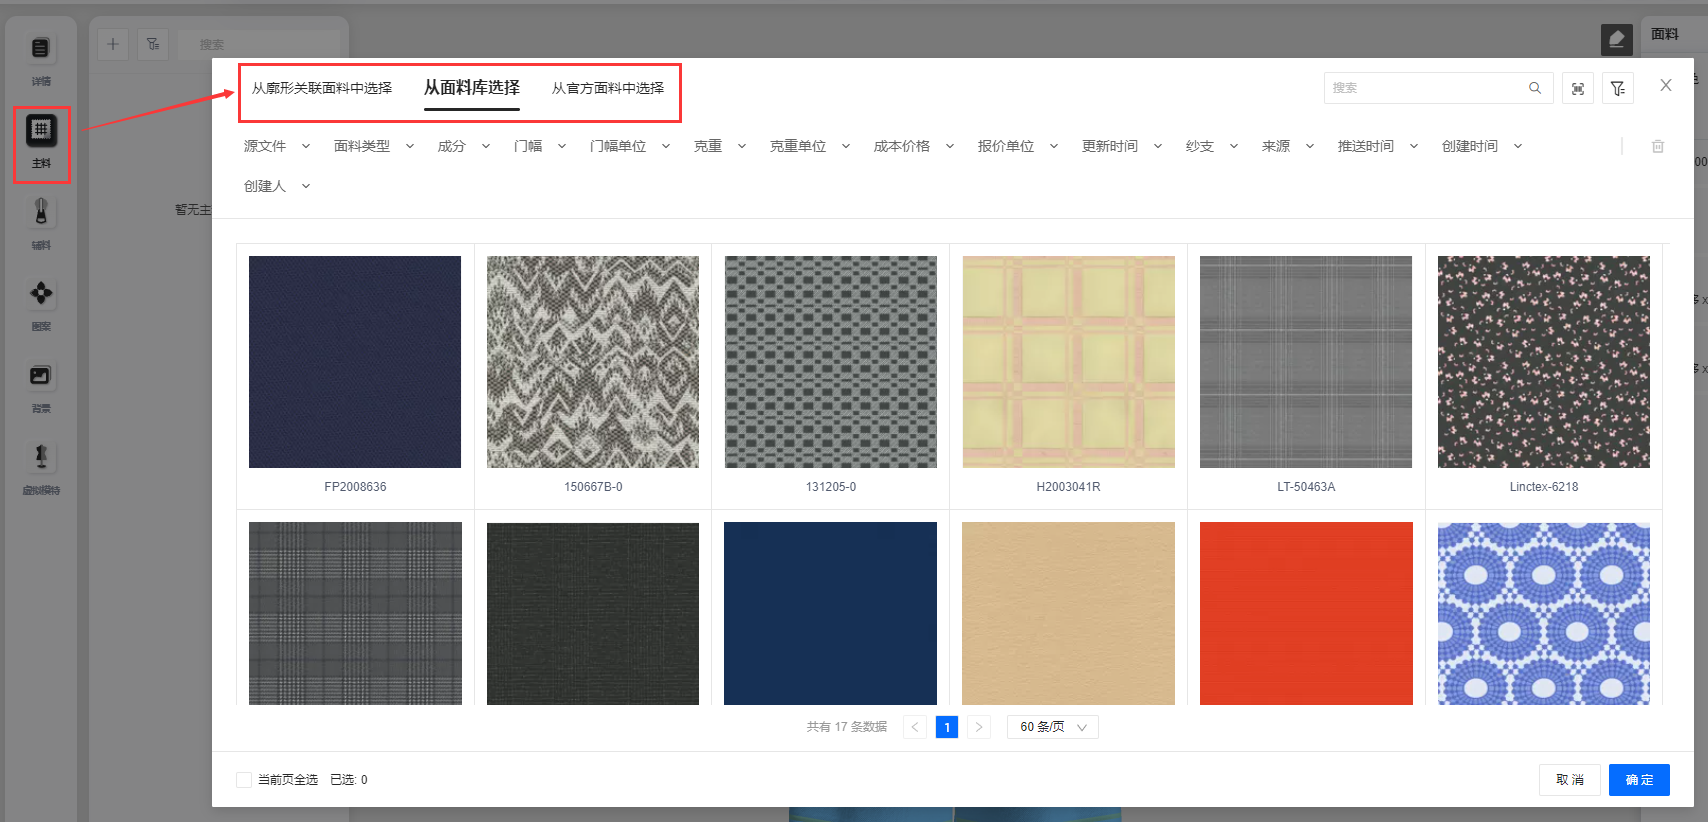1708x822 pixels.
Task: Open the 60 条/页 page size dropdown
Action: (x=1052, y=727)
